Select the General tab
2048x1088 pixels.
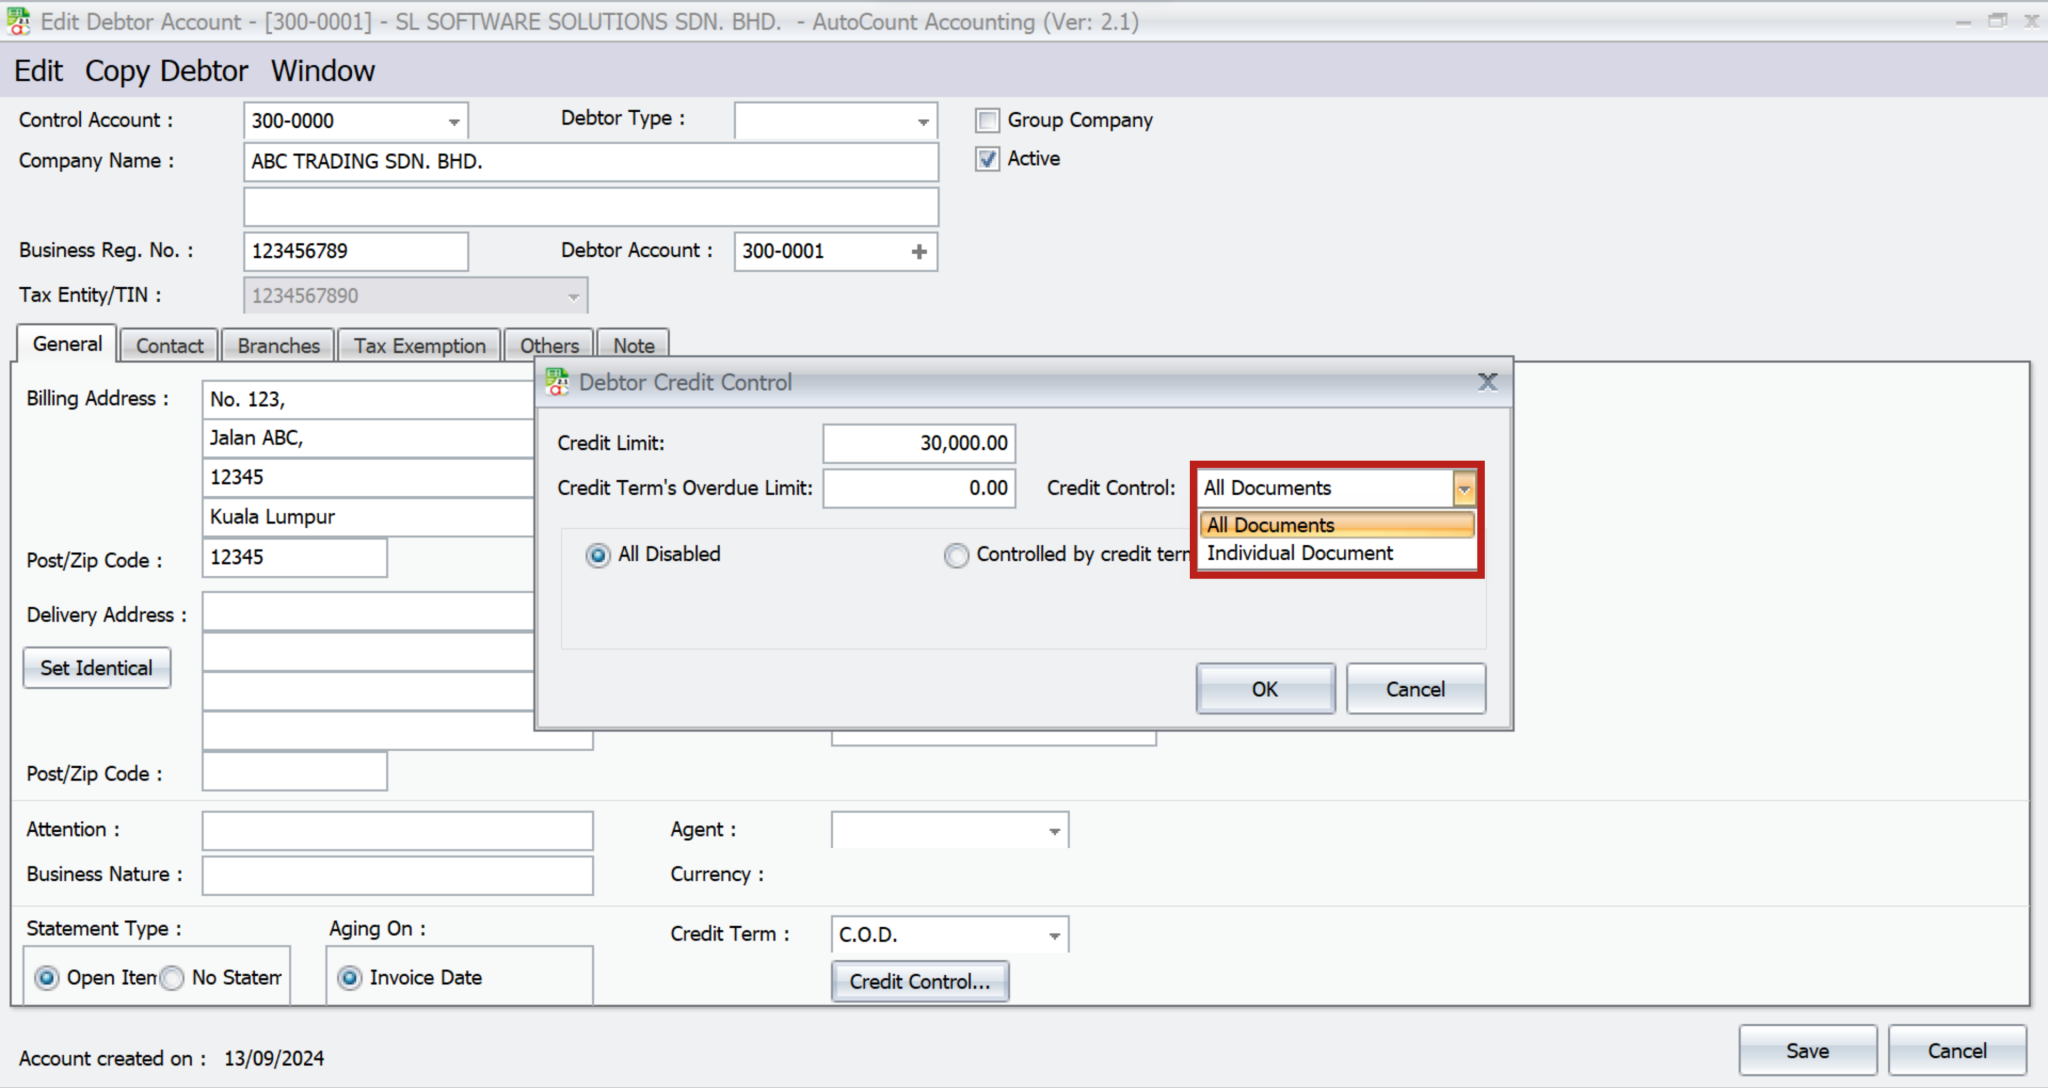pyautogui.click(x=67, y=344)
